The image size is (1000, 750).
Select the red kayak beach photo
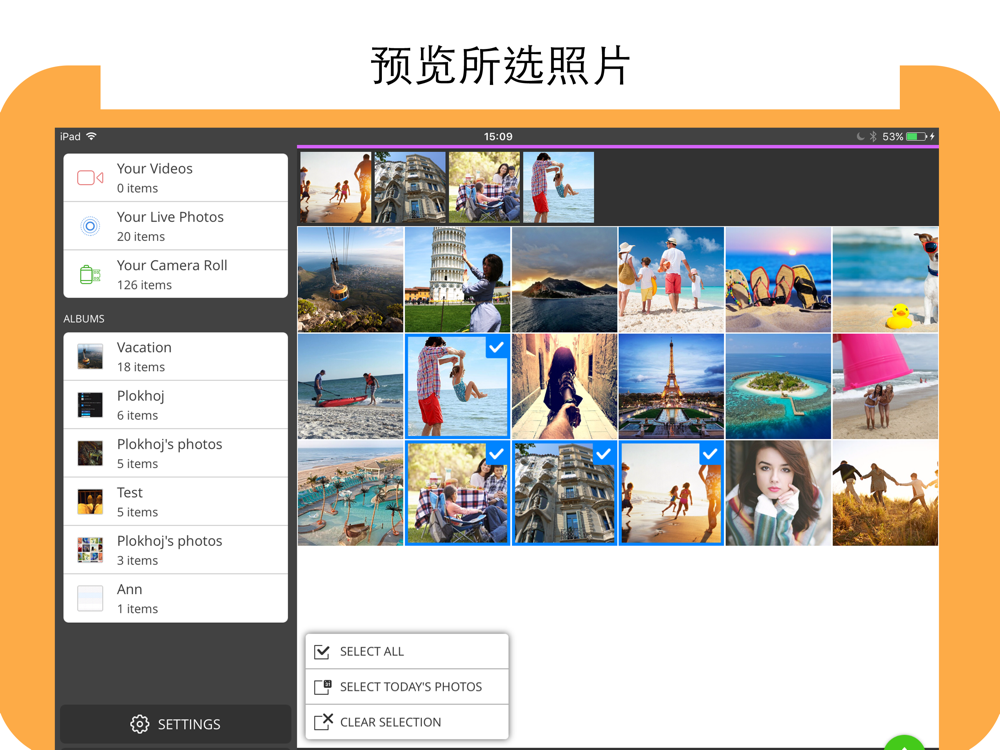pos(350,386)
